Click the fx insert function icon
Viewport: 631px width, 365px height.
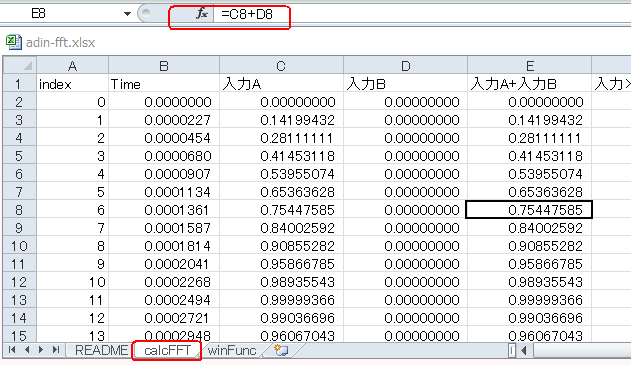pos(202,14)
